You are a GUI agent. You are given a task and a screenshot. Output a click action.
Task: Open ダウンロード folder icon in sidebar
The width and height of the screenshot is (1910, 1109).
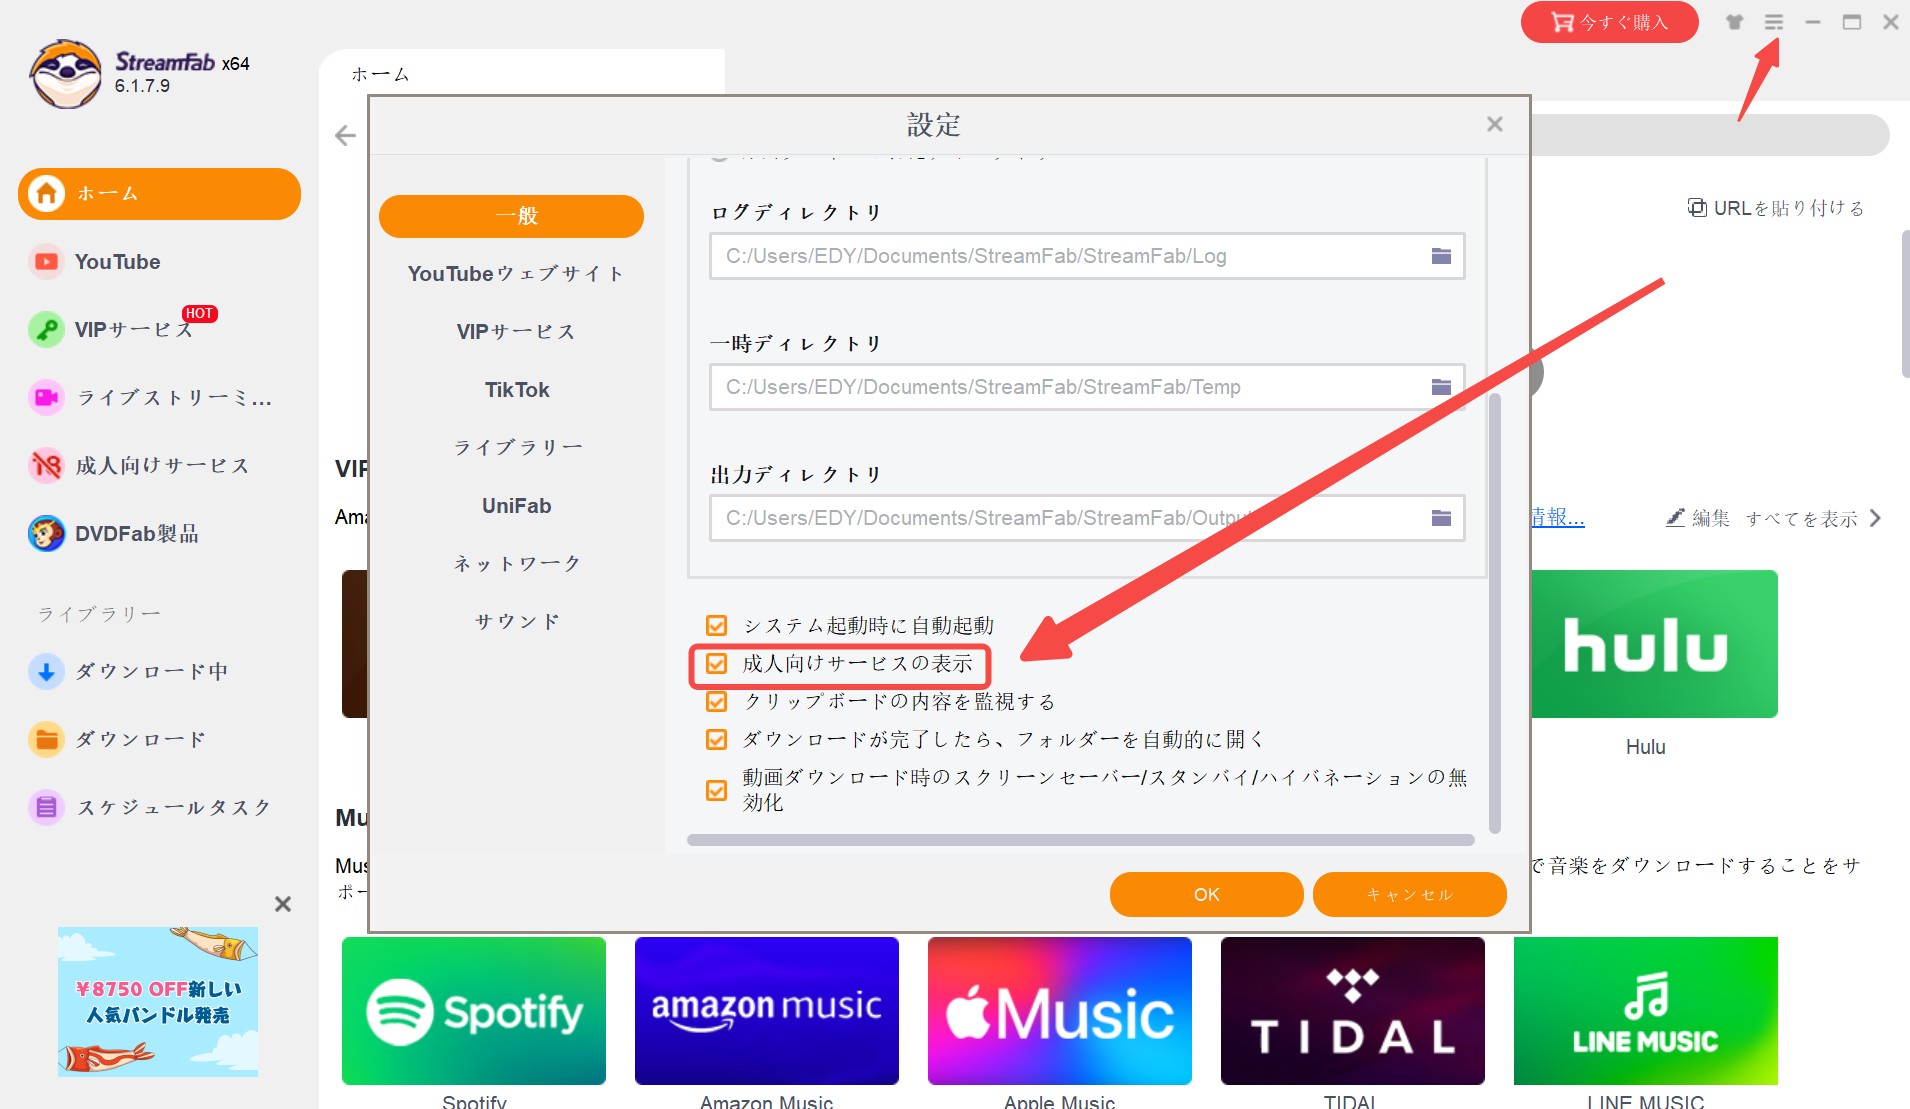pyautogui.click(x=46, y=739)
